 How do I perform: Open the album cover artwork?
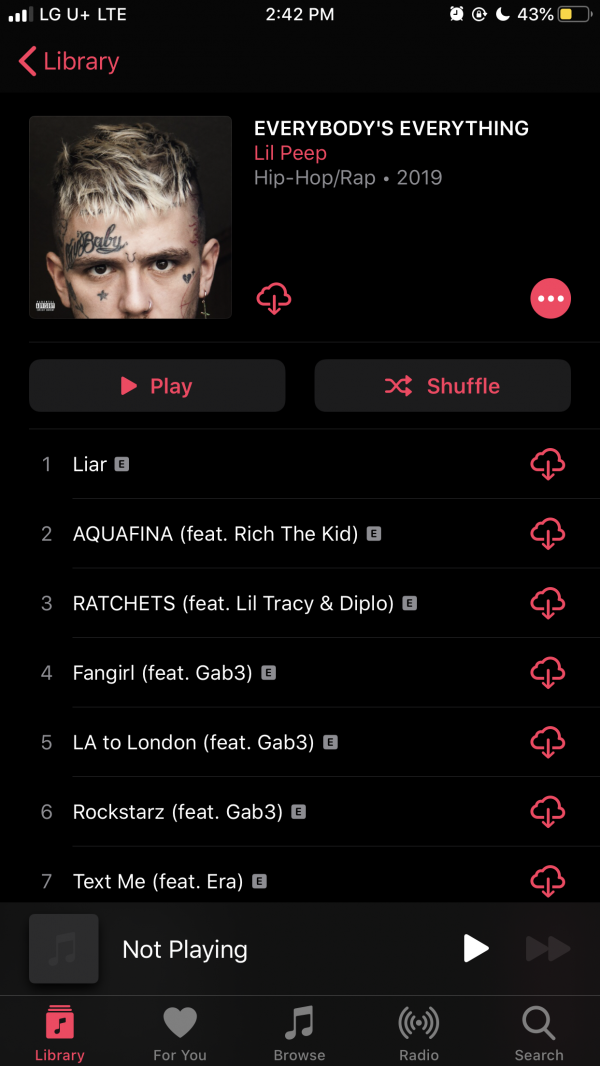130,218
